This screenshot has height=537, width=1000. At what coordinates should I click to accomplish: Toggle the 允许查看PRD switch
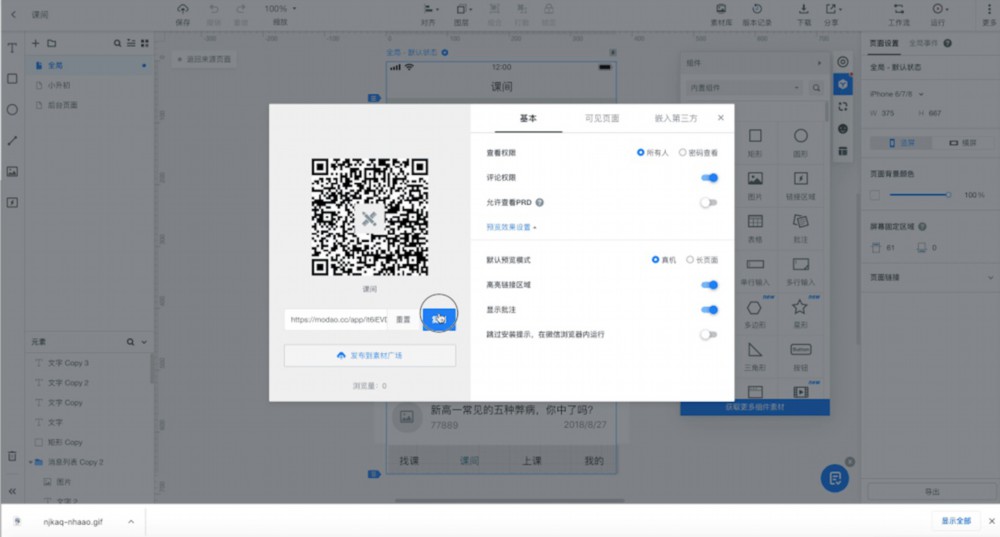pyautogui.click(x=709, y=203)
